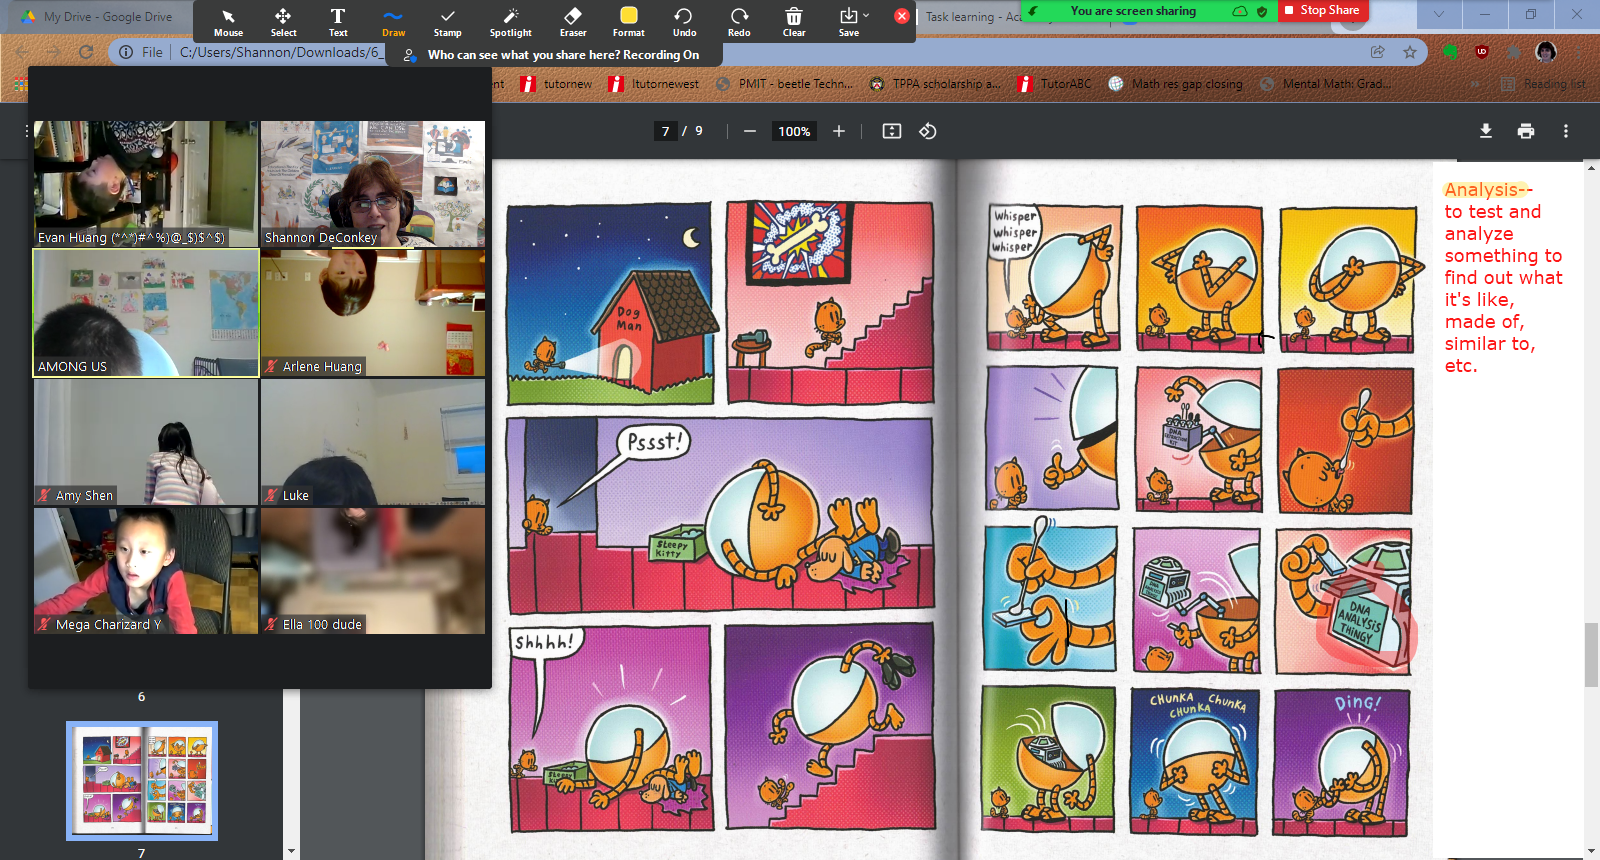Image resolution: width=1600 pixels, height=860 pixels.
Task: Undo the last annotation
Action: (684, 22)
